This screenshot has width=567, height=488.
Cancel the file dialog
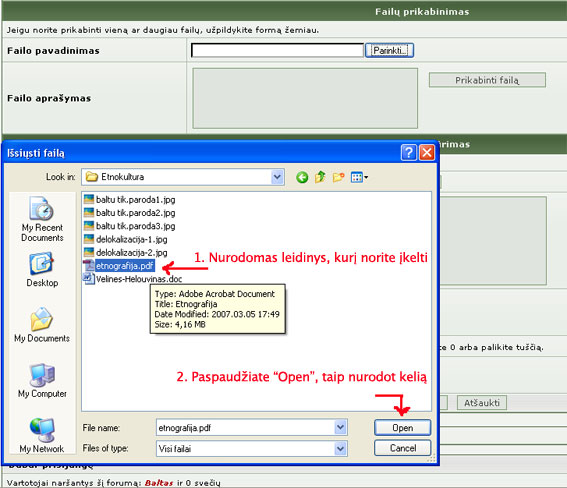click(x=402, y=448)
